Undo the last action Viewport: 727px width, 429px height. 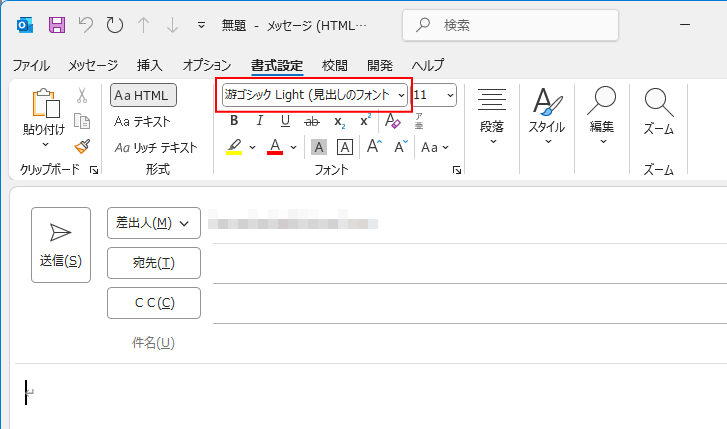click(x=85, y=25)
